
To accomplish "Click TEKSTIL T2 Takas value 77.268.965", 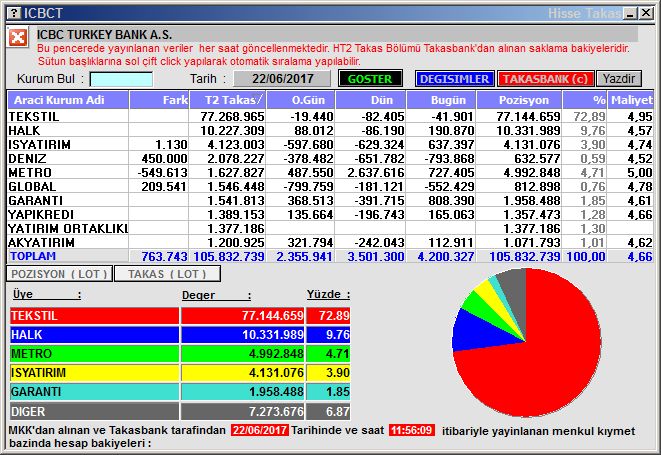I will 232,116.
